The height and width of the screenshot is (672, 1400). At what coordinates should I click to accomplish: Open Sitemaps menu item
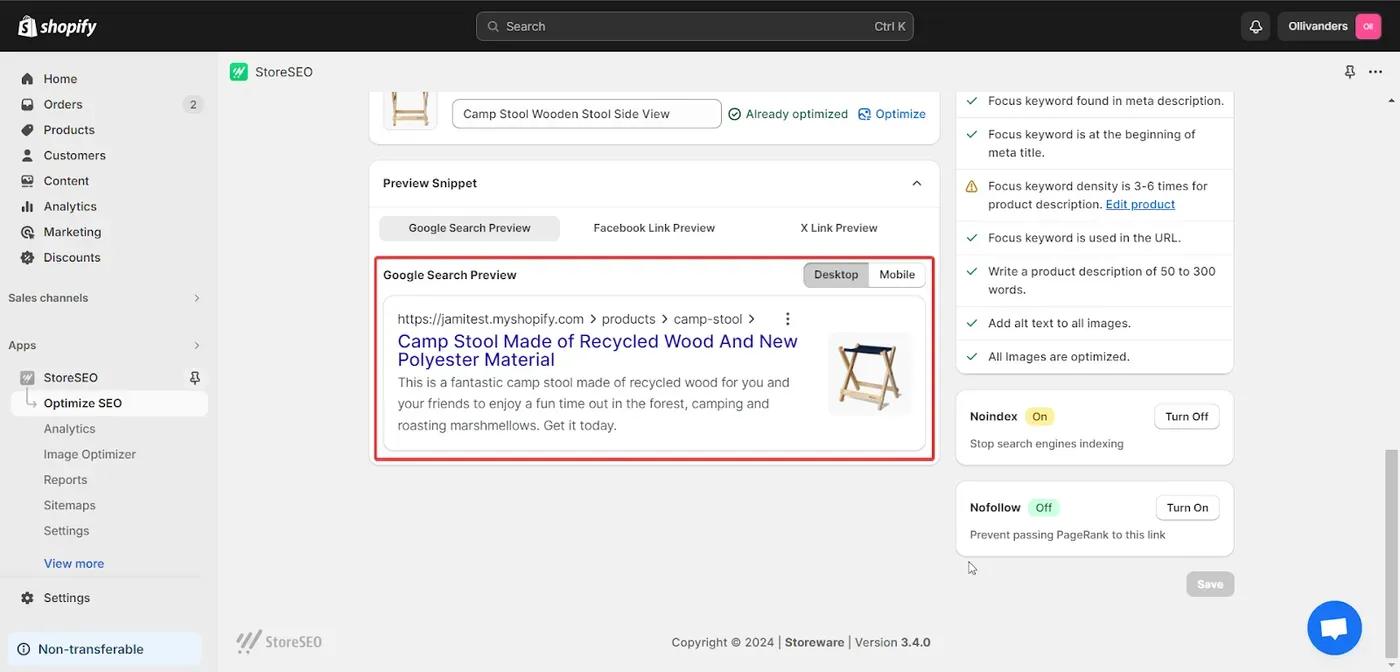[x=70, y=505]
